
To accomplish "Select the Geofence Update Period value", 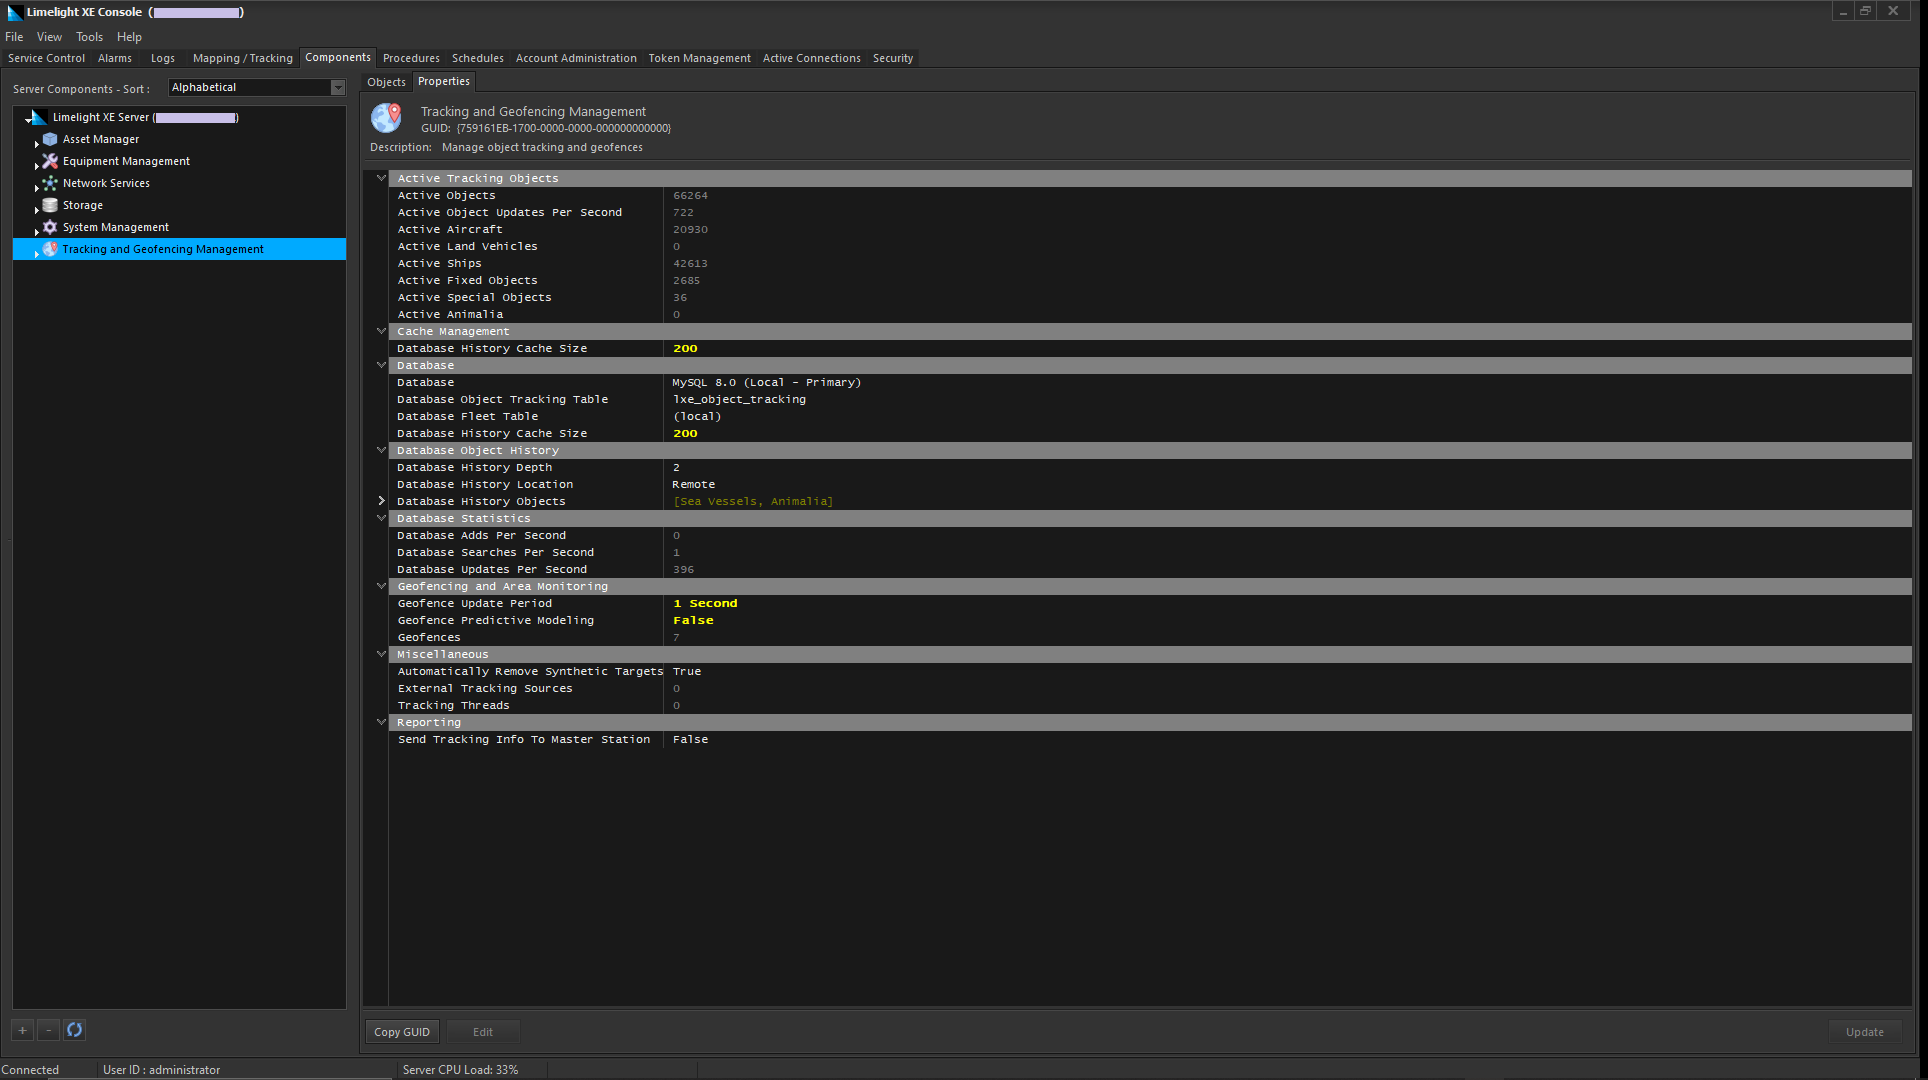I will 706,603.
